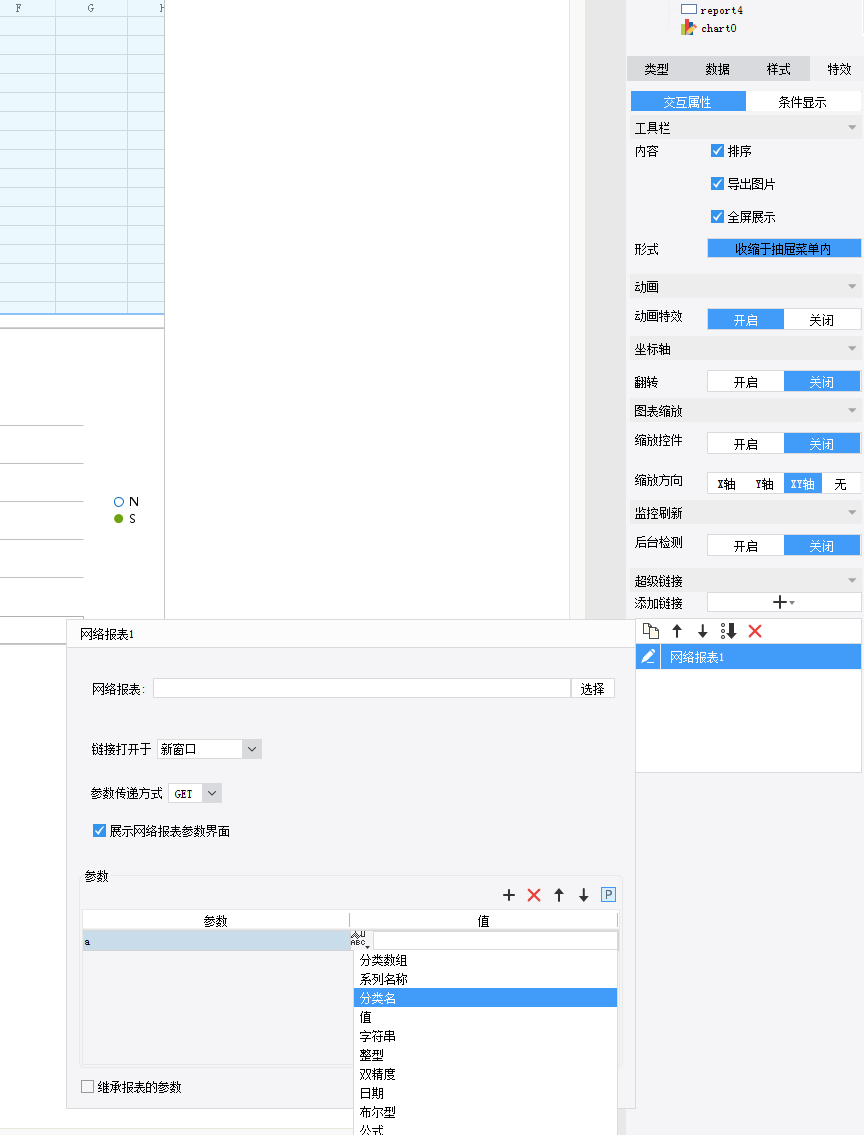Click S legend item in chart
Viewport: 864px width, 1135px height.
pyautogui.click(x=125, y=518)
